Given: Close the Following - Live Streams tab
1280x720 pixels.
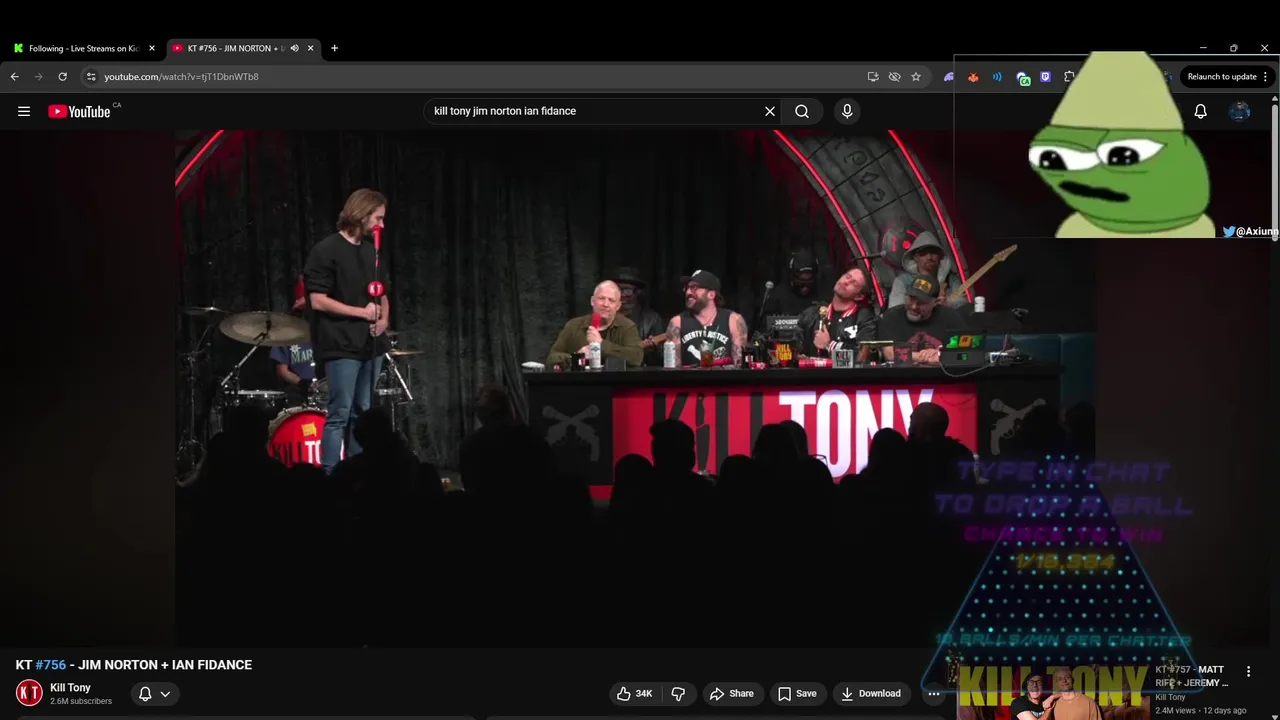Looking at the screenshot, I should [152, 48].
